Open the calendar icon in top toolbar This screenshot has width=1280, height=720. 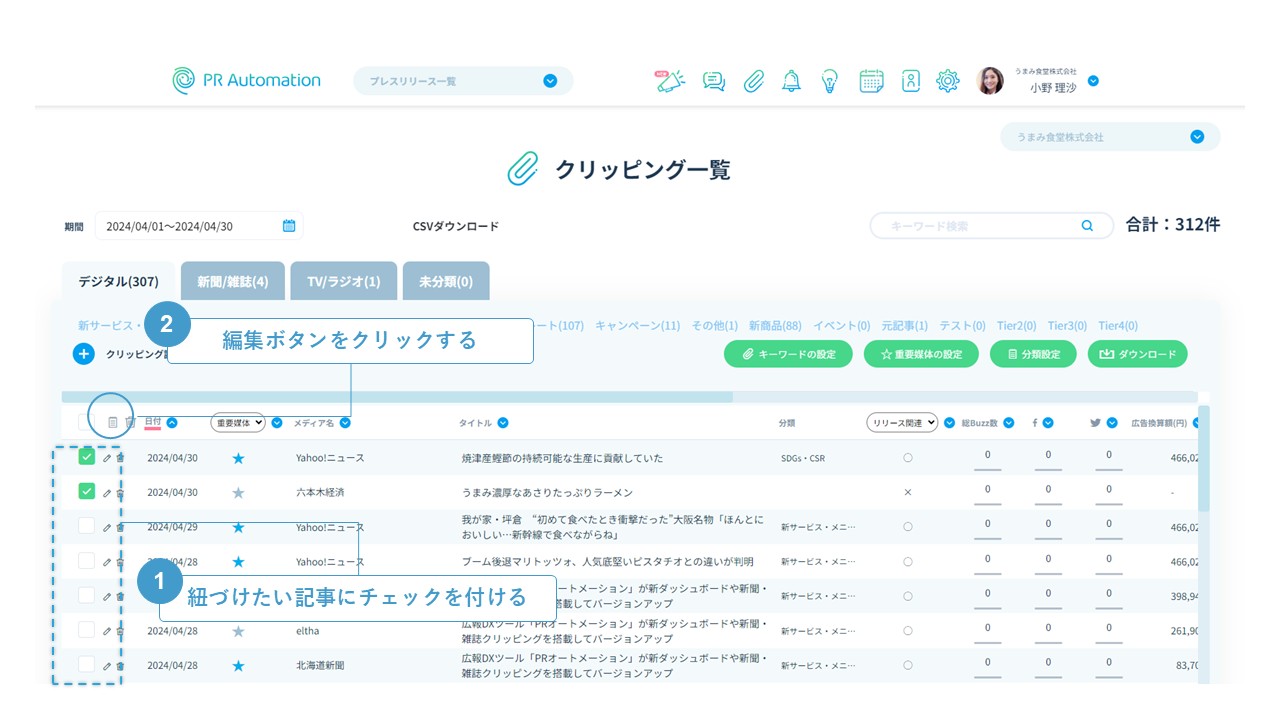coord(871,81)
